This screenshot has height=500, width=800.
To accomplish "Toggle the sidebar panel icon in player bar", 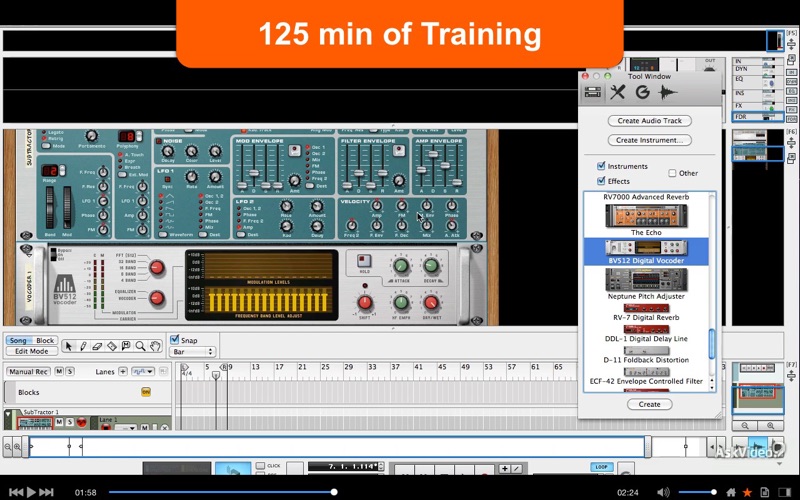I will coord(784,492).
